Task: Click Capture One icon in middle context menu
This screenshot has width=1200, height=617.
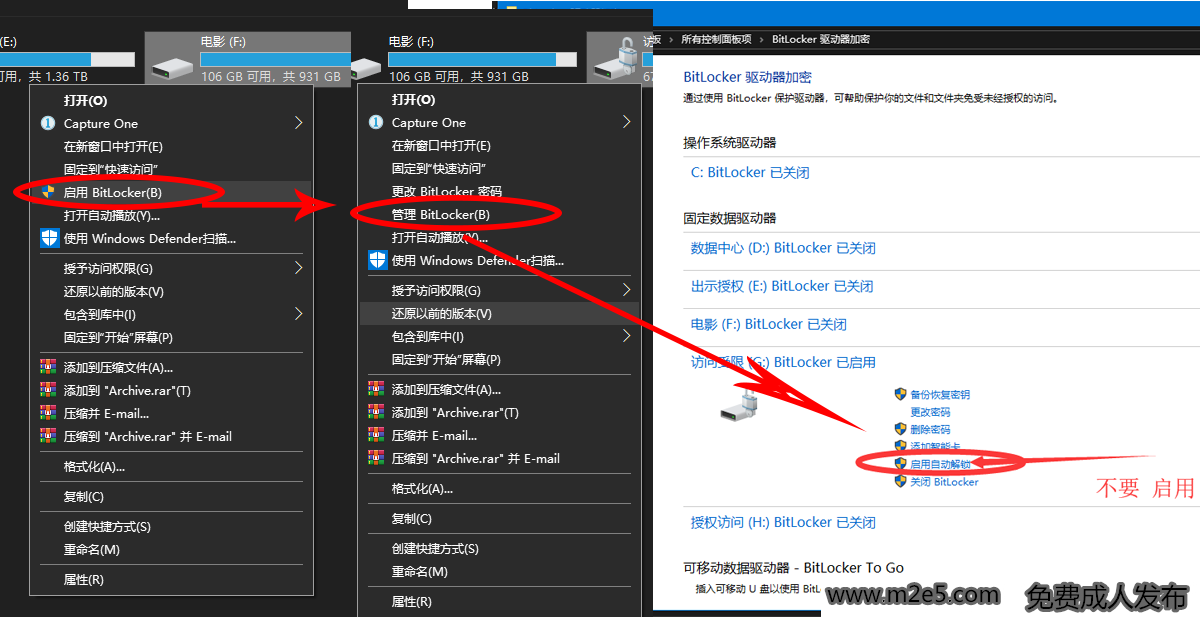Action: (376, 122)
